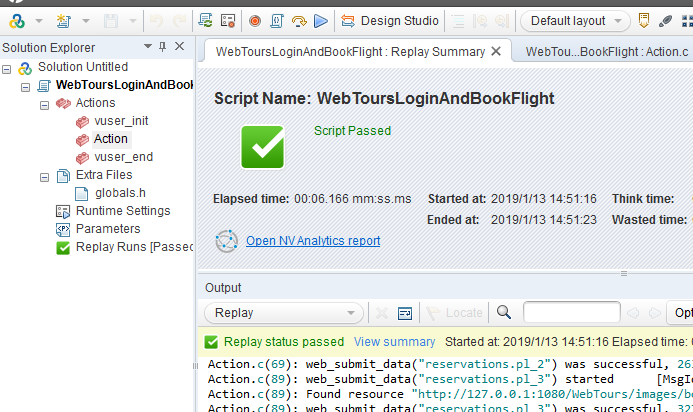Select the WebToursLoginAndBookFlight script node

pyautogui.click(x=124, y=84)
